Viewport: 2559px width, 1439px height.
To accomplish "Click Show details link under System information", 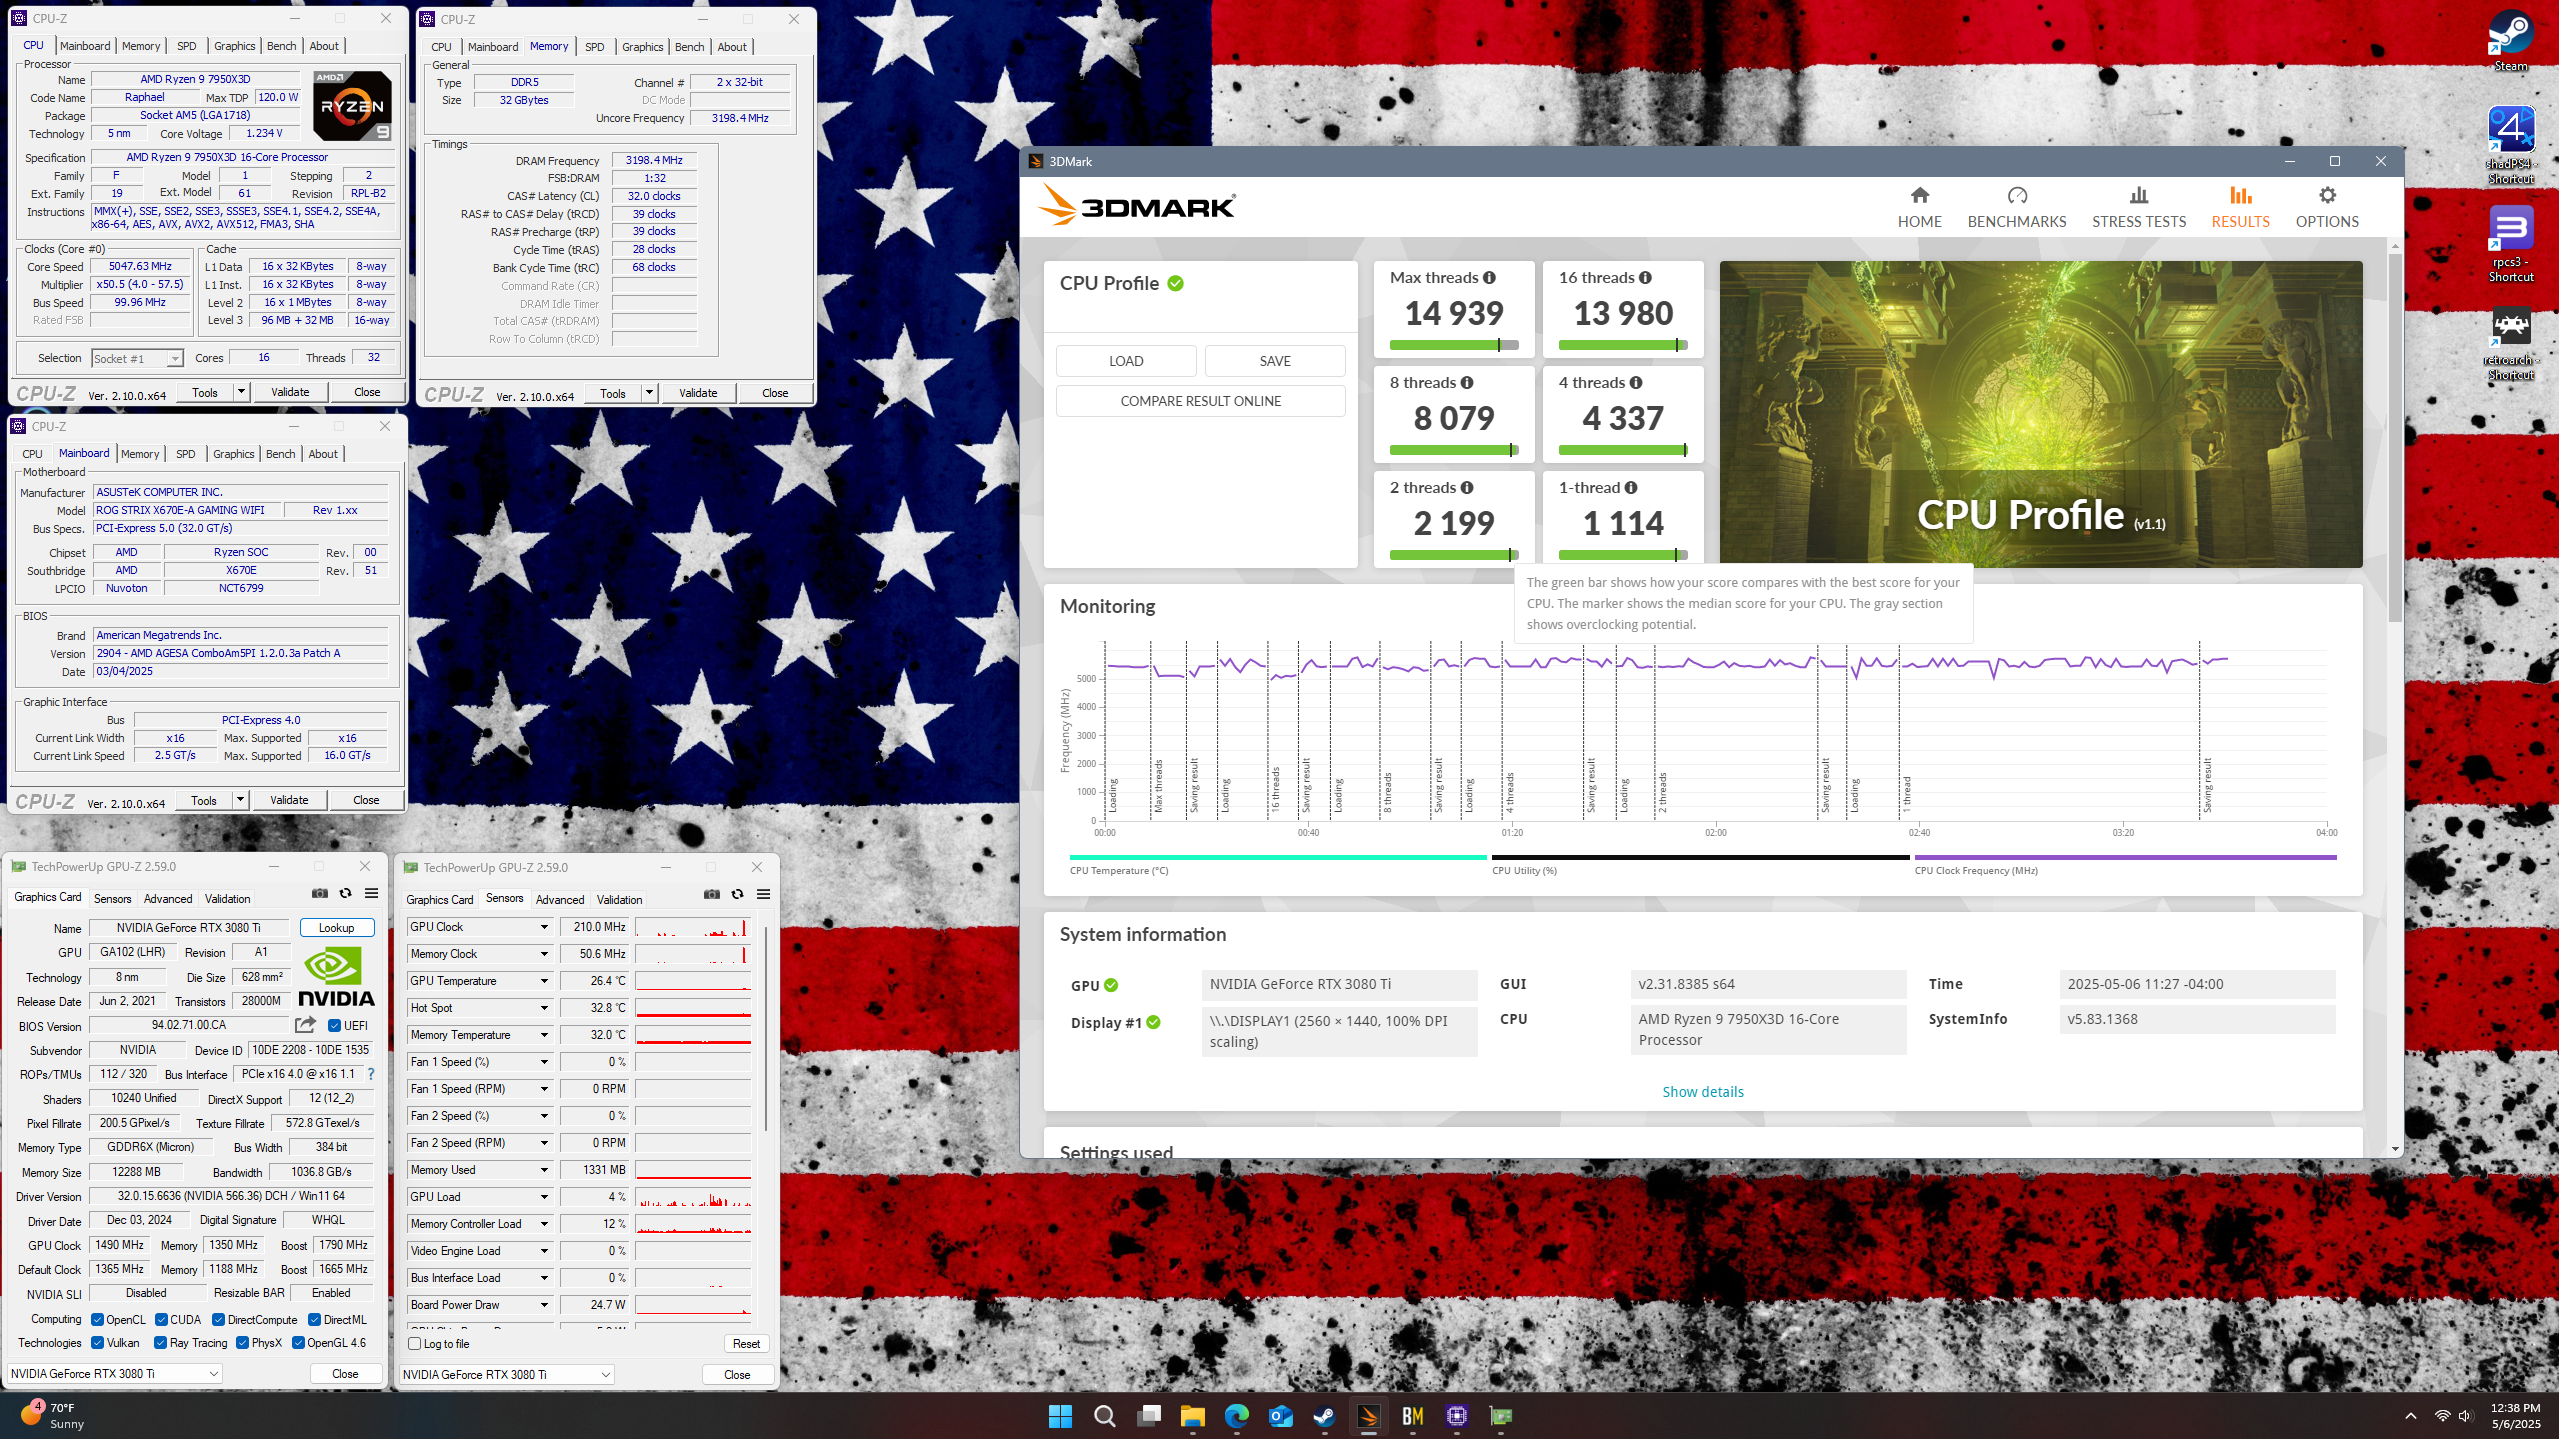I will [x=1703, y=1092].
